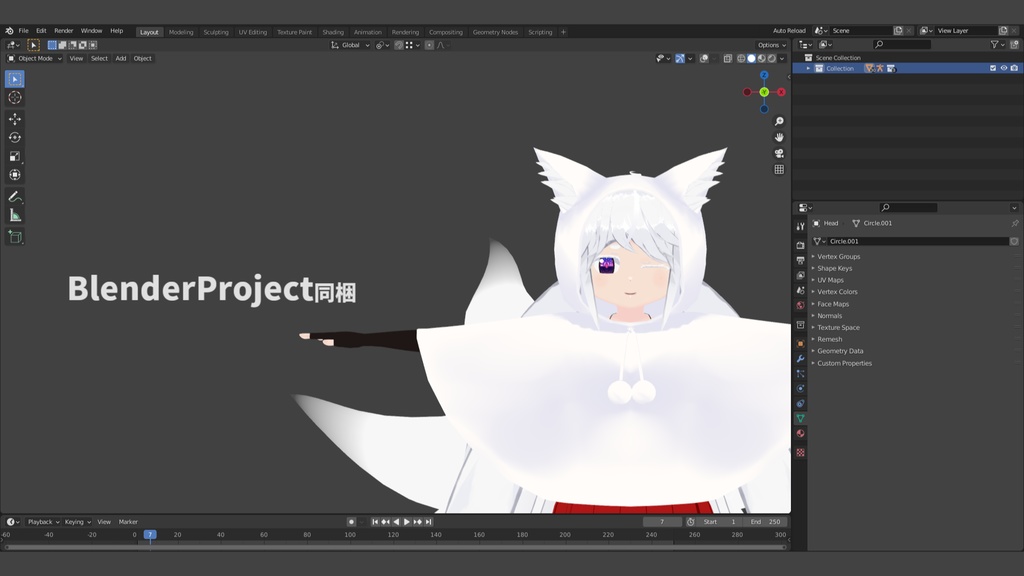Switch viewport to Rendered shading mode

[x=771, y=58]
